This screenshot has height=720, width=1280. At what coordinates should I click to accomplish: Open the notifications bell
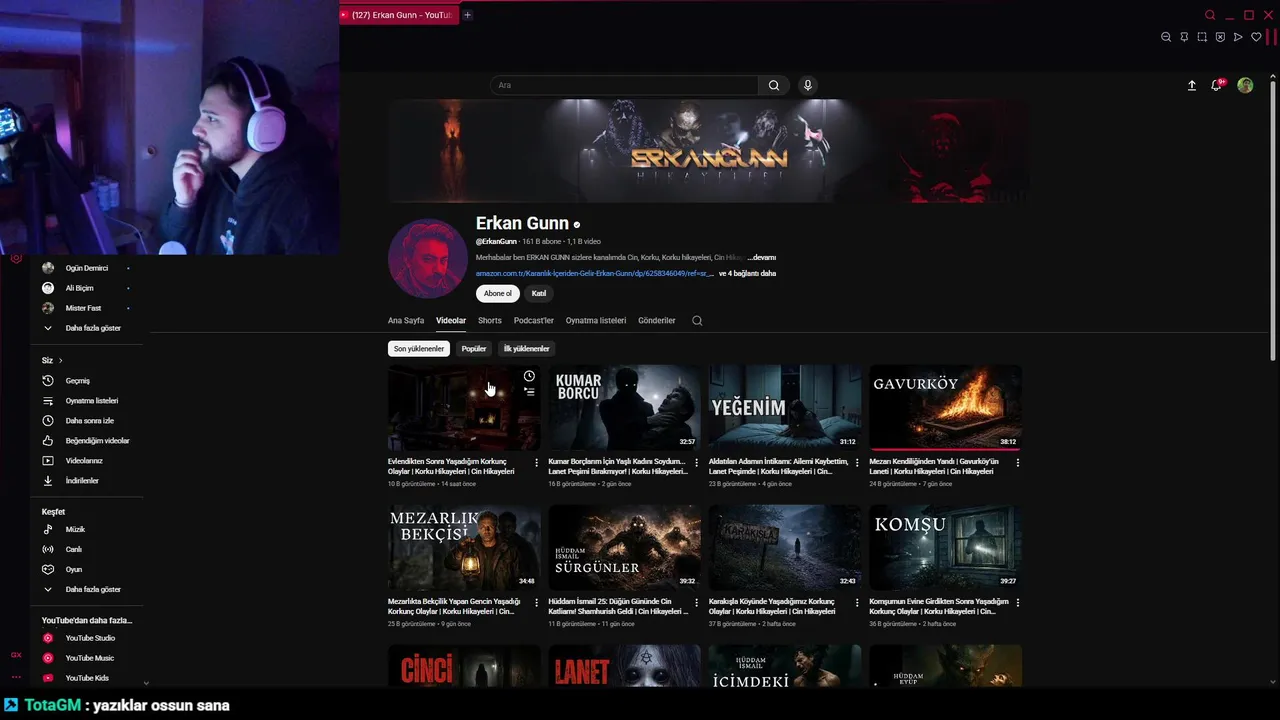pyautogui.click(x=1217, y=85)
